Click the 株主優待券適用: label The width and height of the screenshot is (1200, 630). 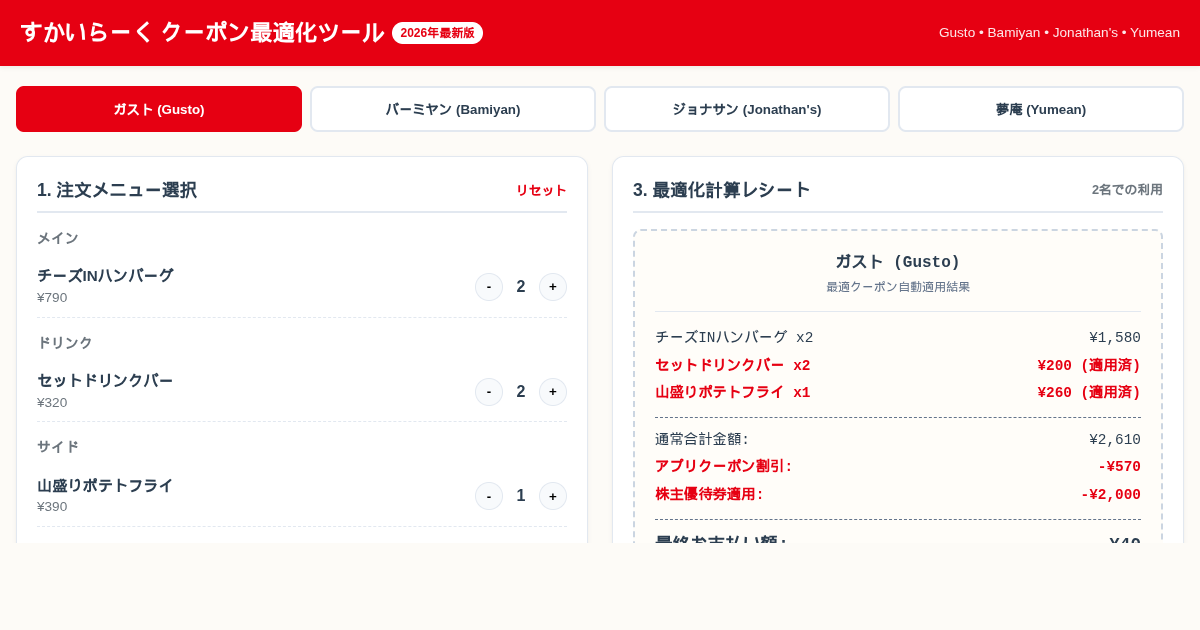(710, 495)
